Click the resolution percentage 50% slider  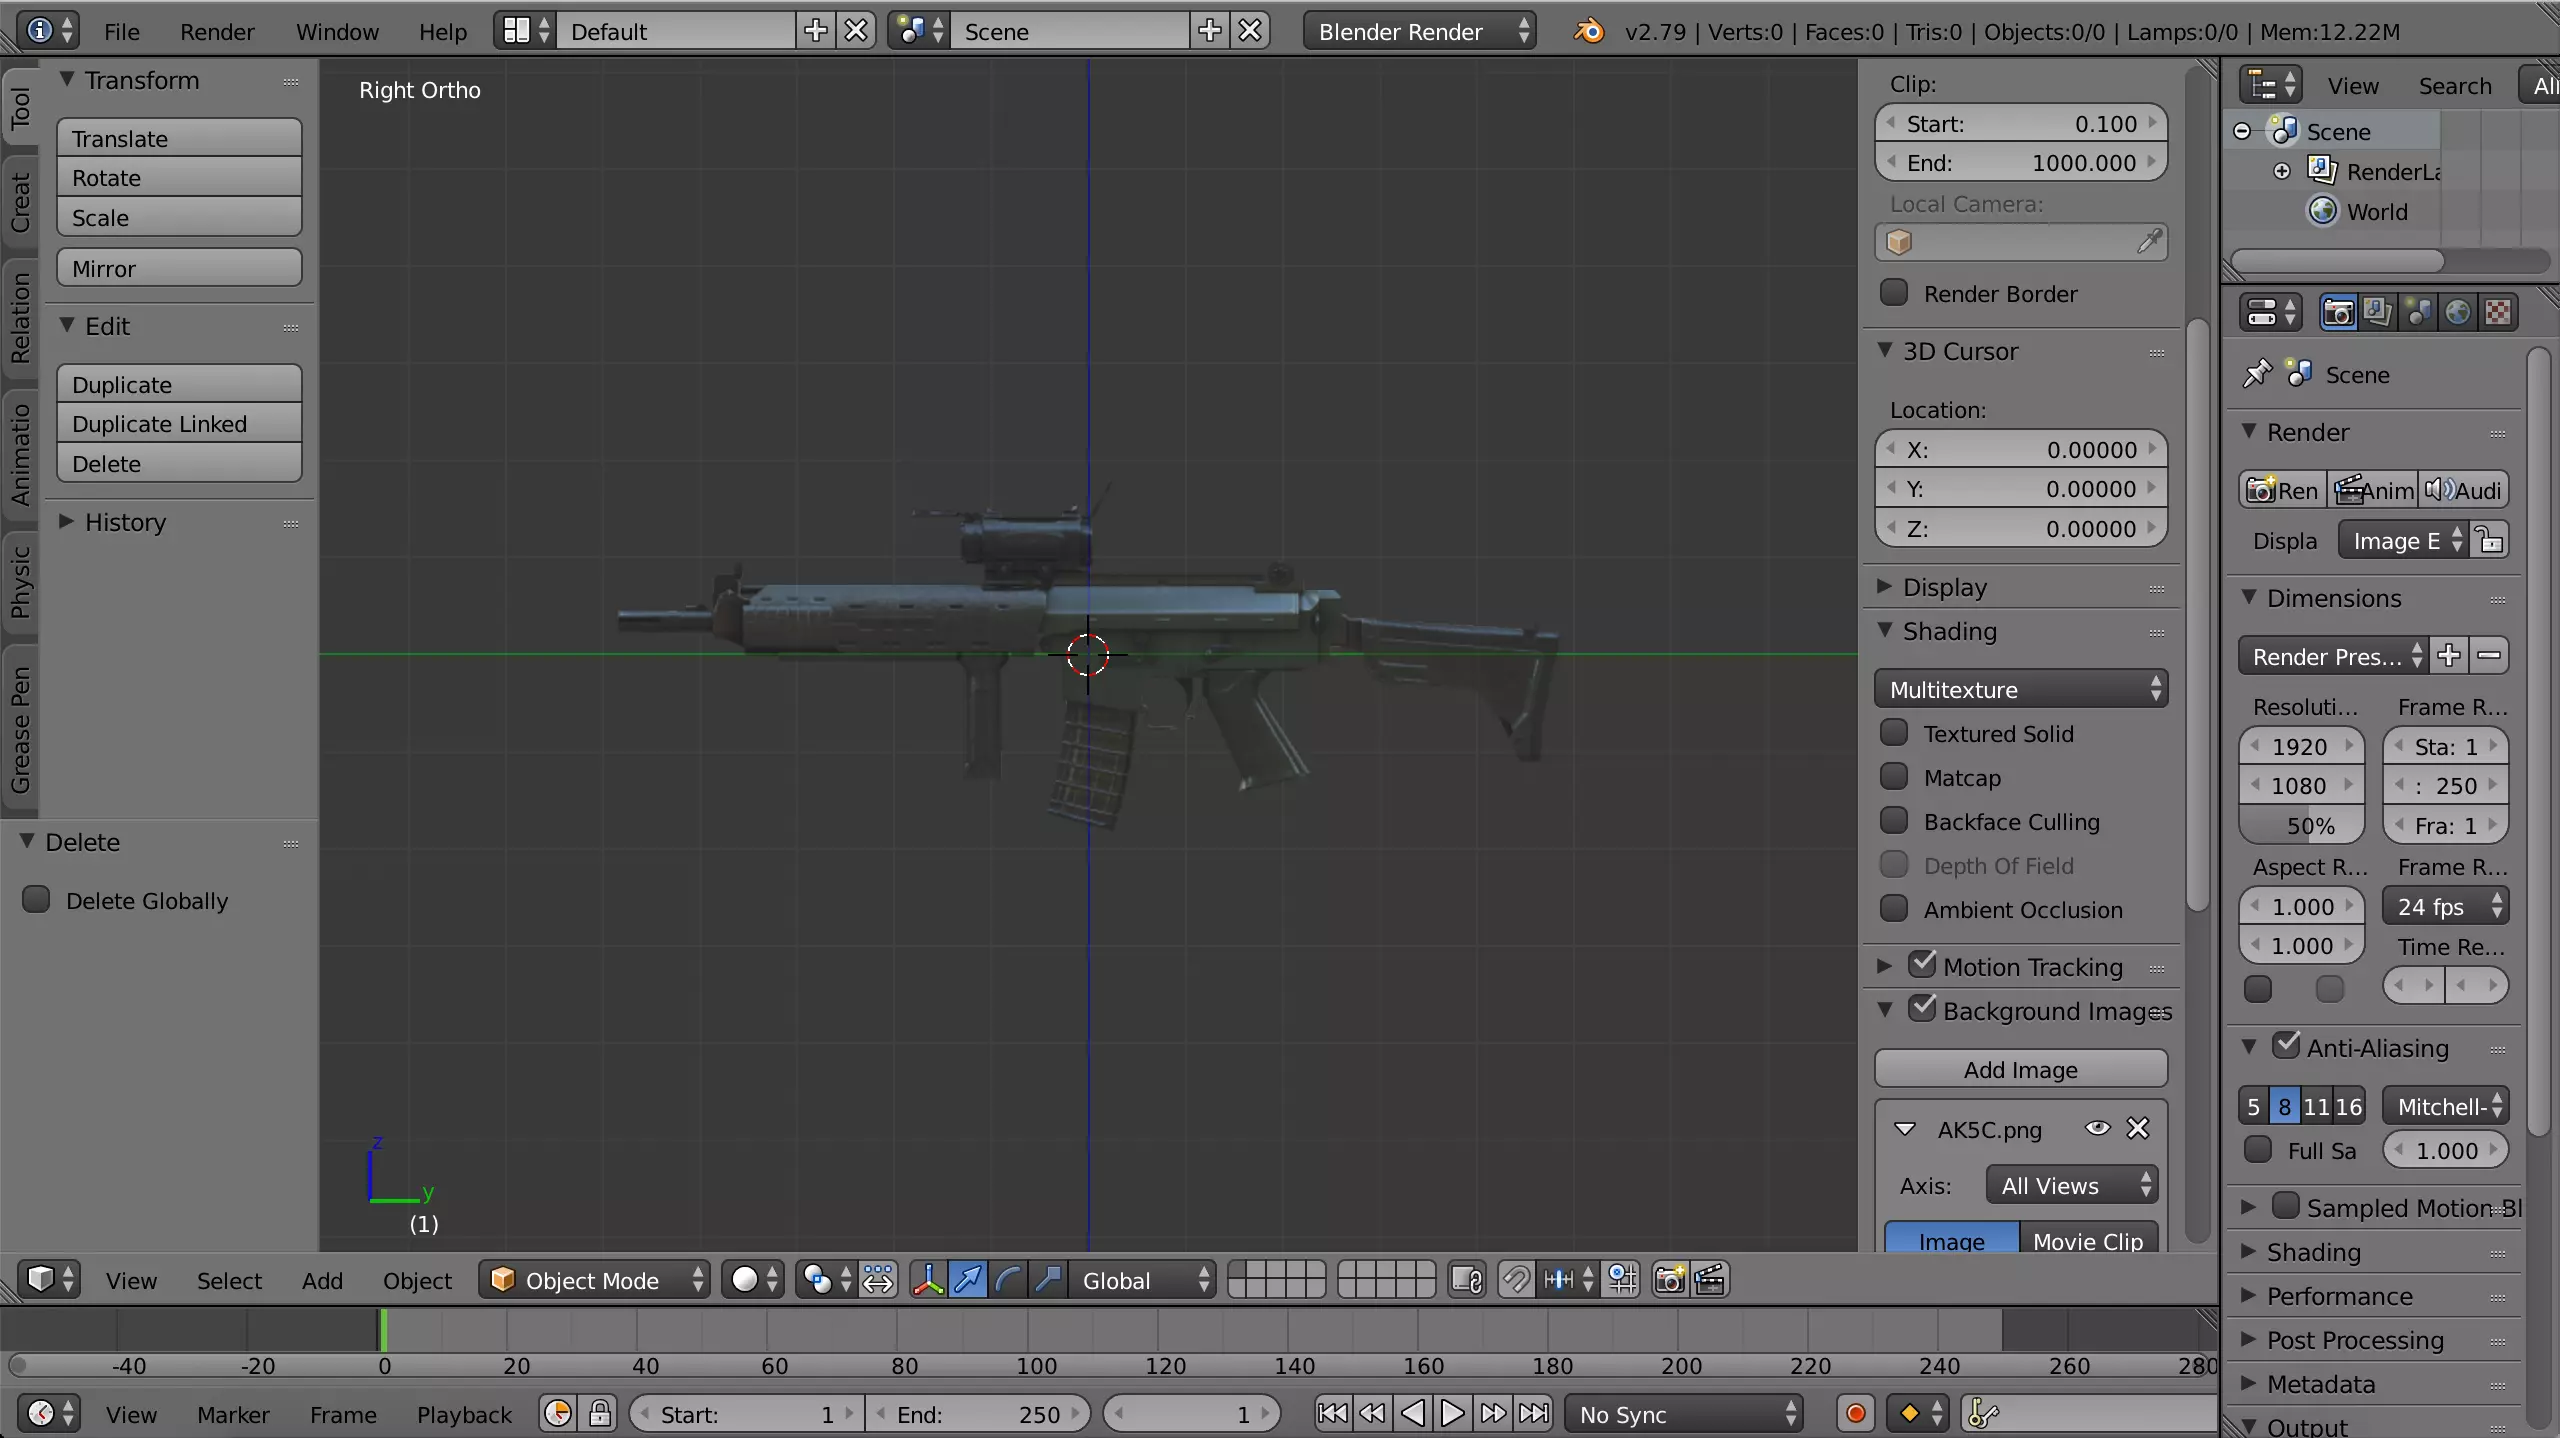pos(2301,826)
